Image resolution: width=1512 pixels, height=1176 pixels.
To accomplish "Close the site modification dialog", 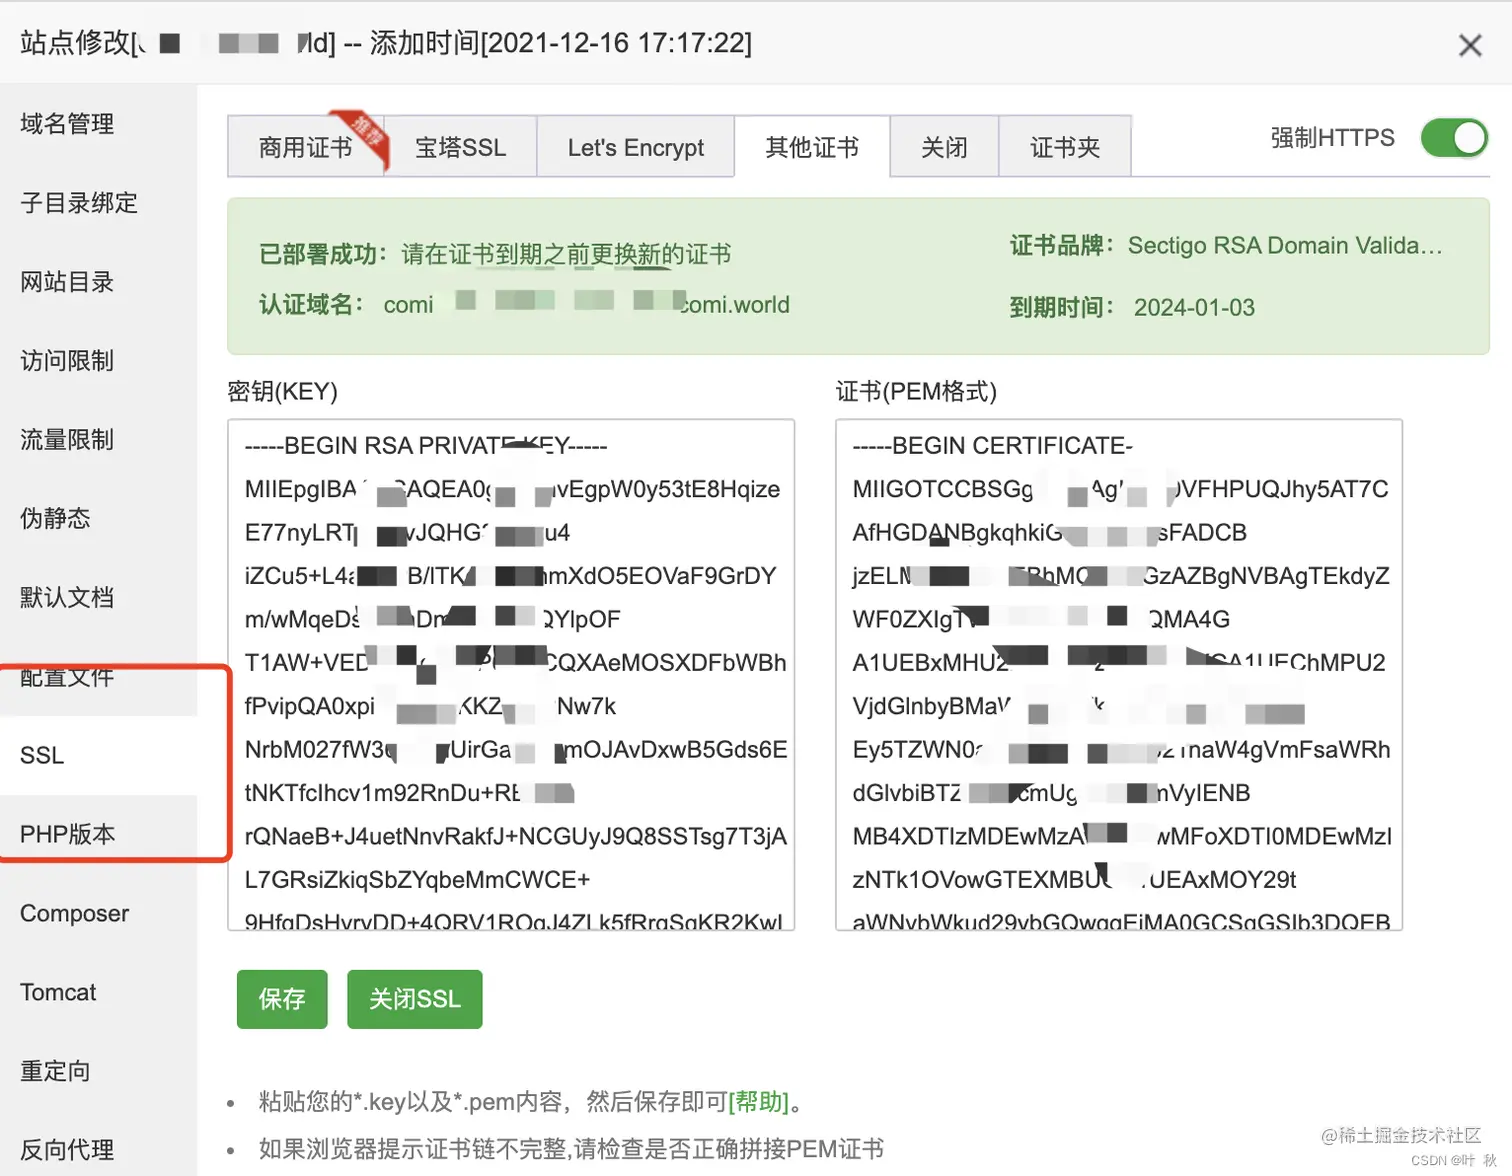I will (x=1469, y=45).
